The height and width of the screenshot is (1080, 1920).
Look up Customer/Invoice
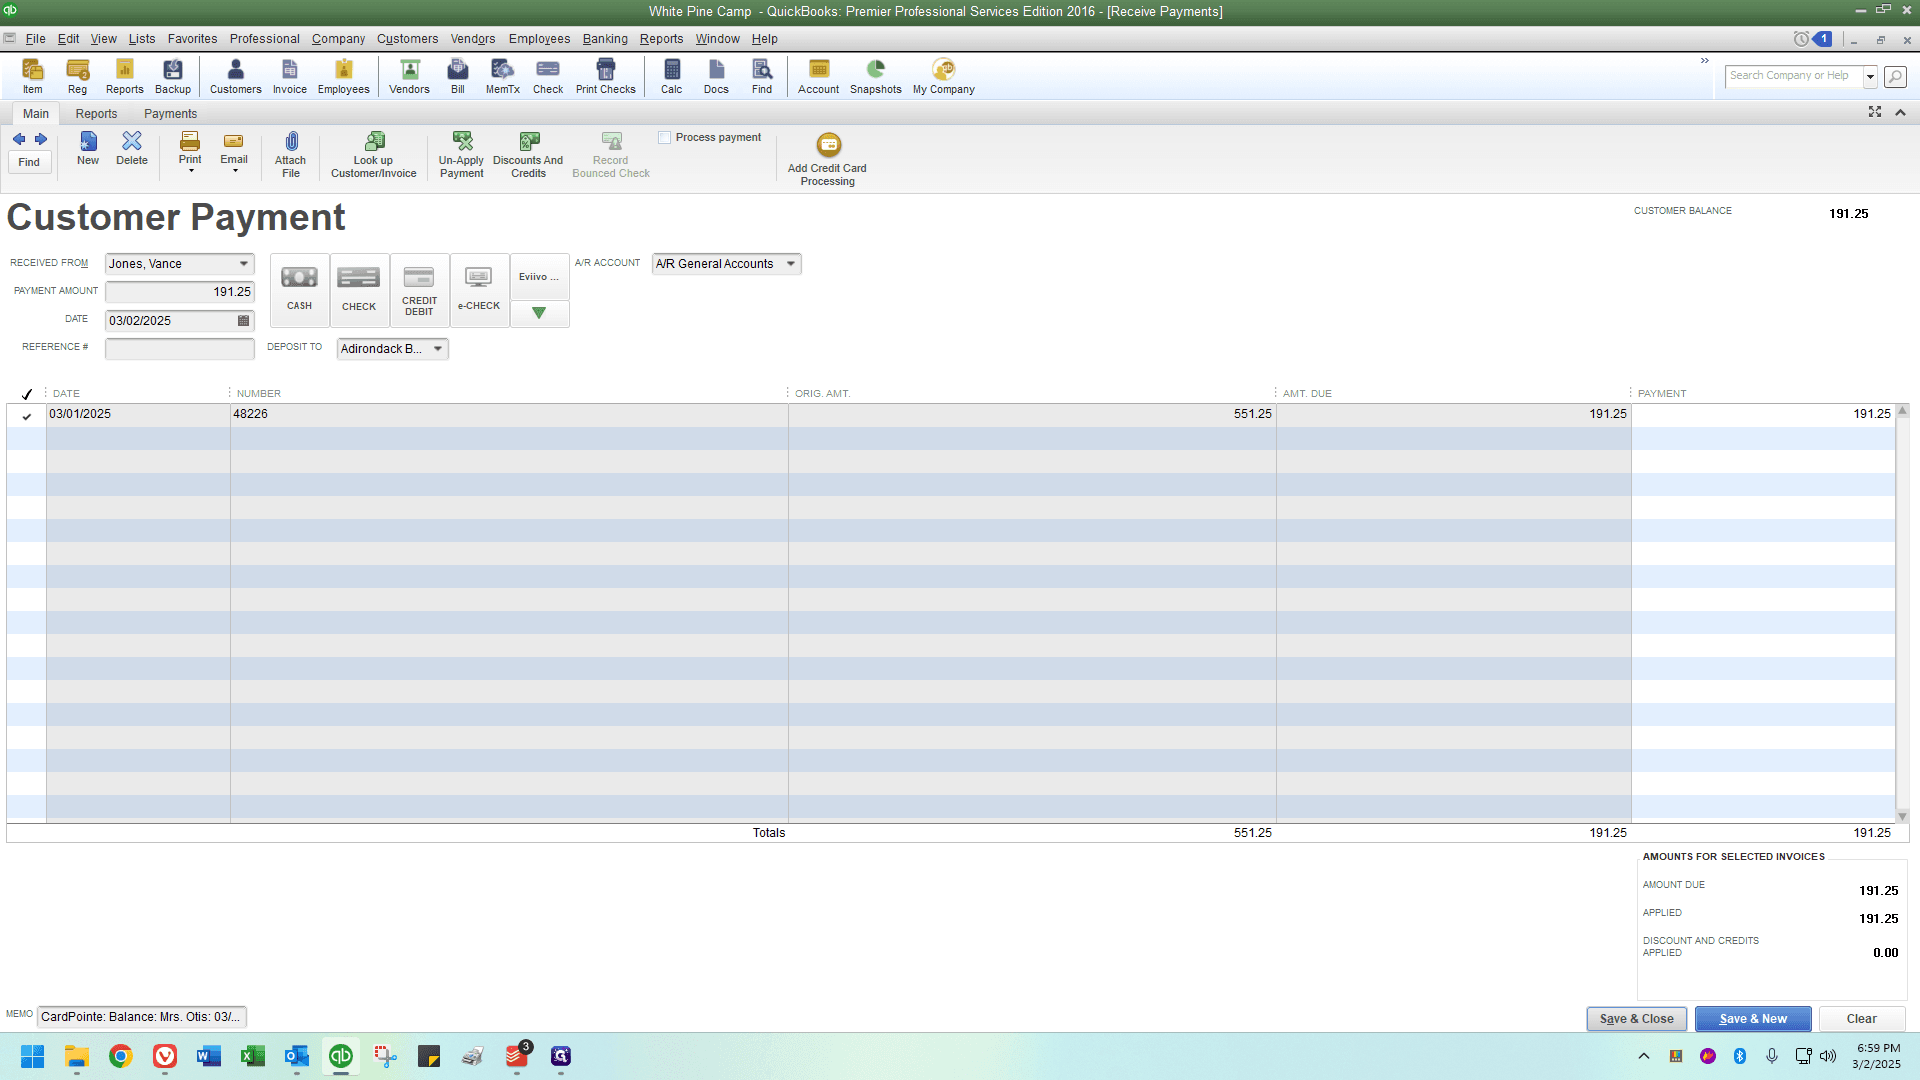374,155
